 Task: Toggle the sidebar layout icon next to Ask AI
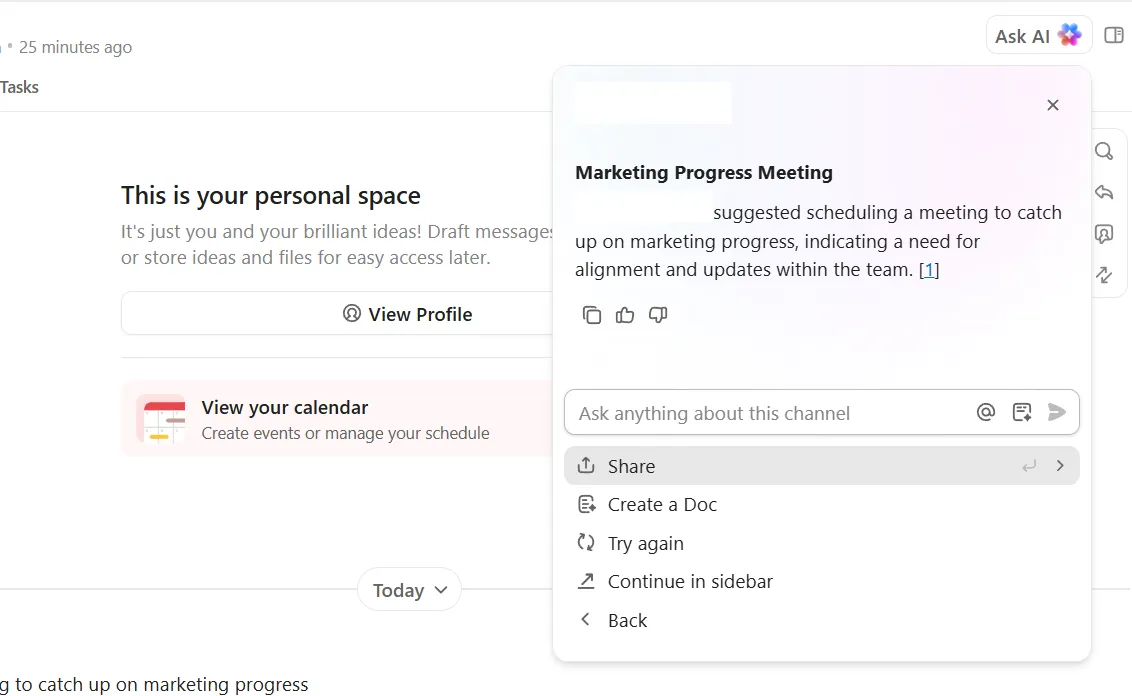click(x=1114, y=35)
